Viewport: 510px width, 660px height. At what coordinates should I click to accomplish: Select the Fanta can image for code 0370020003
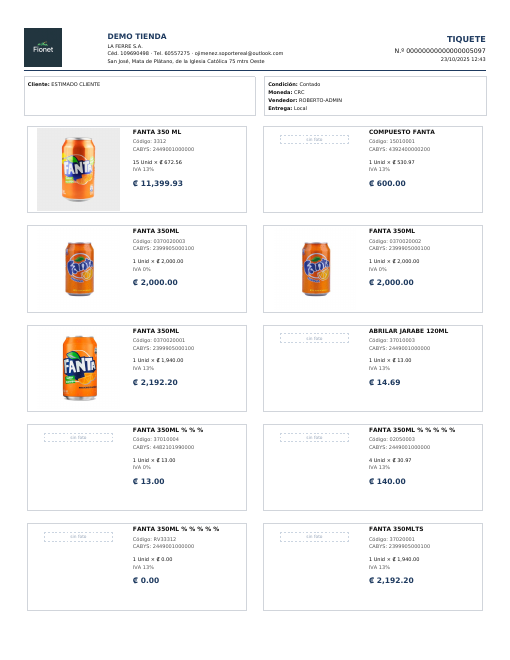tap(79, 269)
